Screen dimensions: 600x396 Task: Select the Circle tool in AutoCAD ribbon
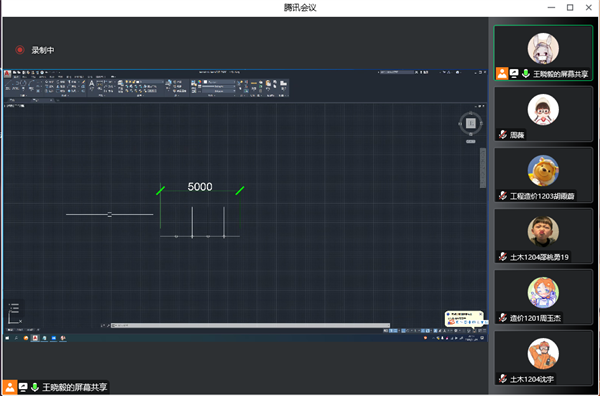(23, 85)
